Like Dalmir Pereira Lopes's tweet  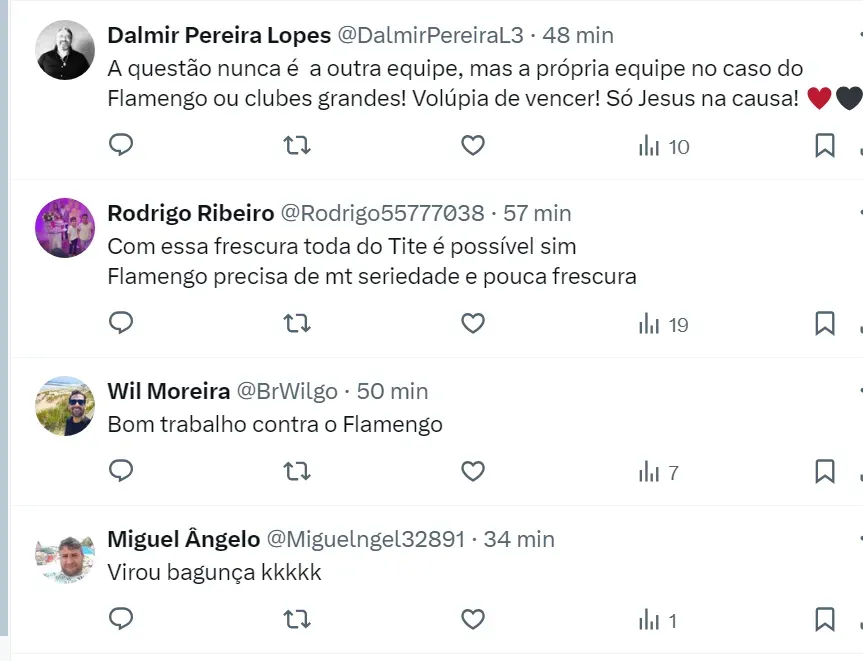(473, 146)
